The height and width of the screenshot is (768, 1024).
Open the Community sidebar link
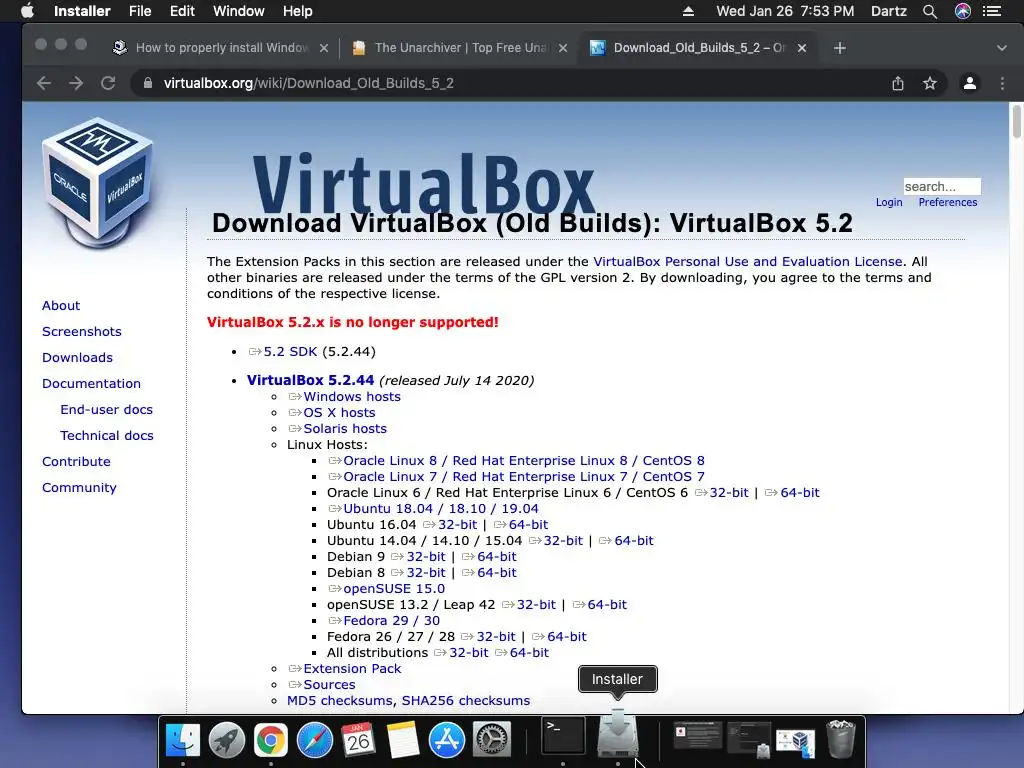click(79, 488)
